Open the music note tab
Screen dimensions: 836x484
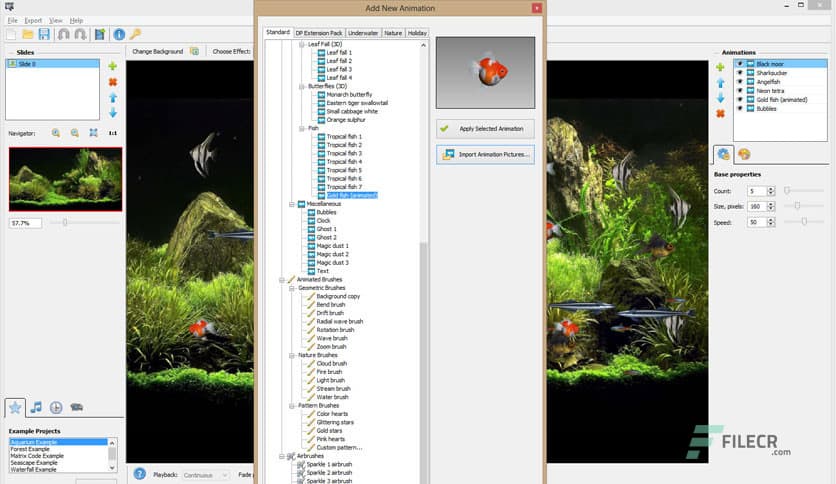click(x=36, y=408)
